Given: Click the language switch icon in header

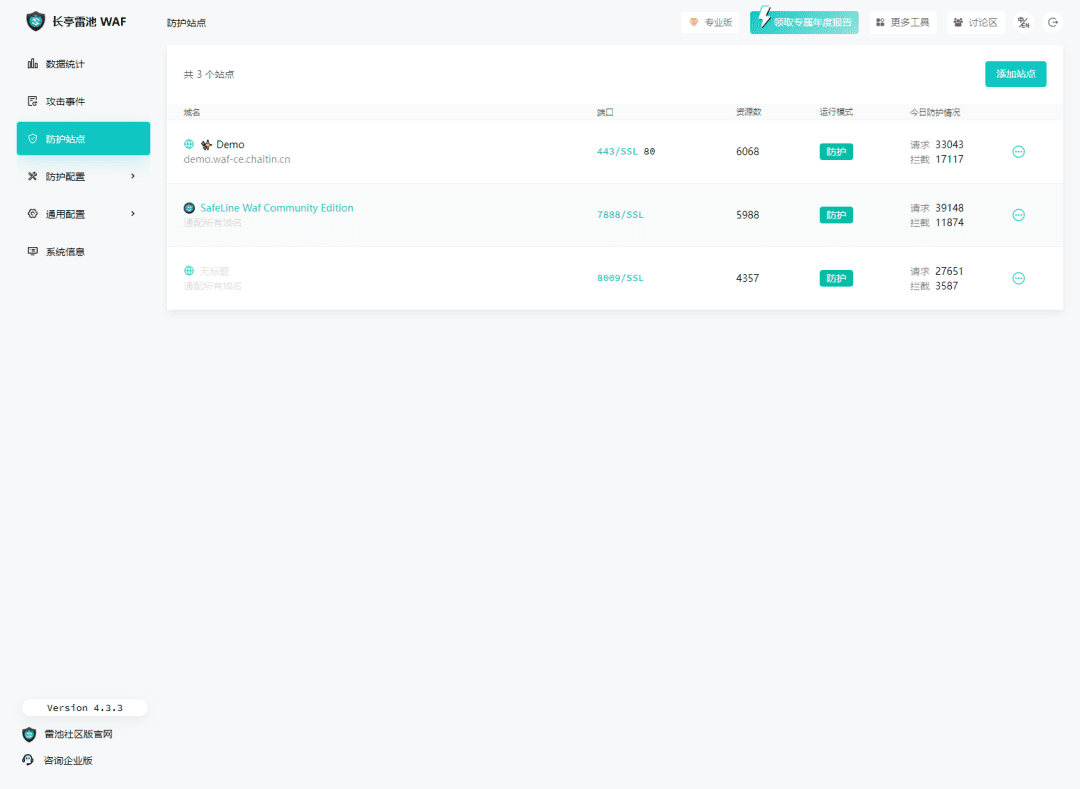Looking at the screenshot, I should point(1023,22).
